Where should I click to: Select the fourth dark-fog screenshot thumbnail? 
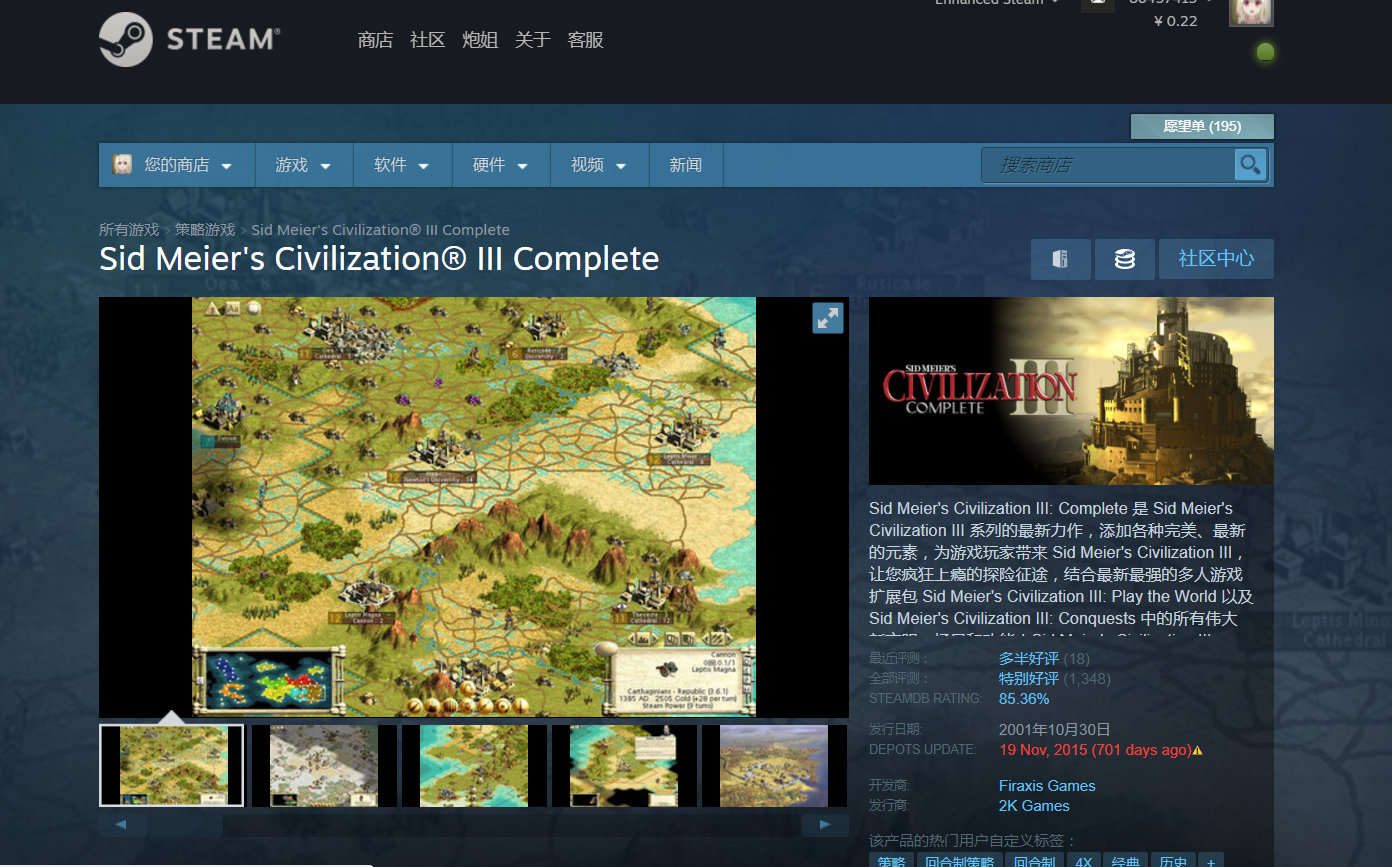pos(624,765)
